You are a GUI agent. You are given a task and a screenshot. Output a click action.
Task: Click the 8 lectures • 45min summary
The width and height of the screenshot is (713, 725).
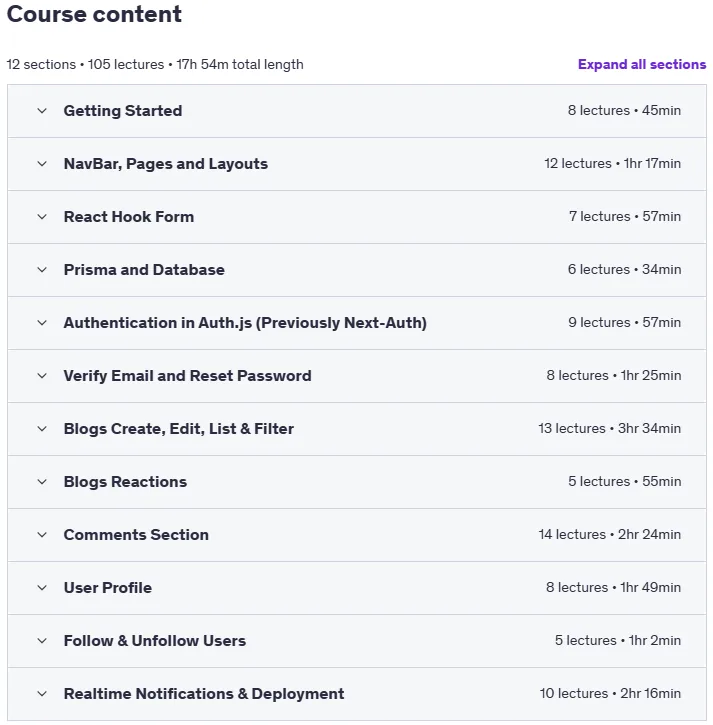[x=624, y=111]
